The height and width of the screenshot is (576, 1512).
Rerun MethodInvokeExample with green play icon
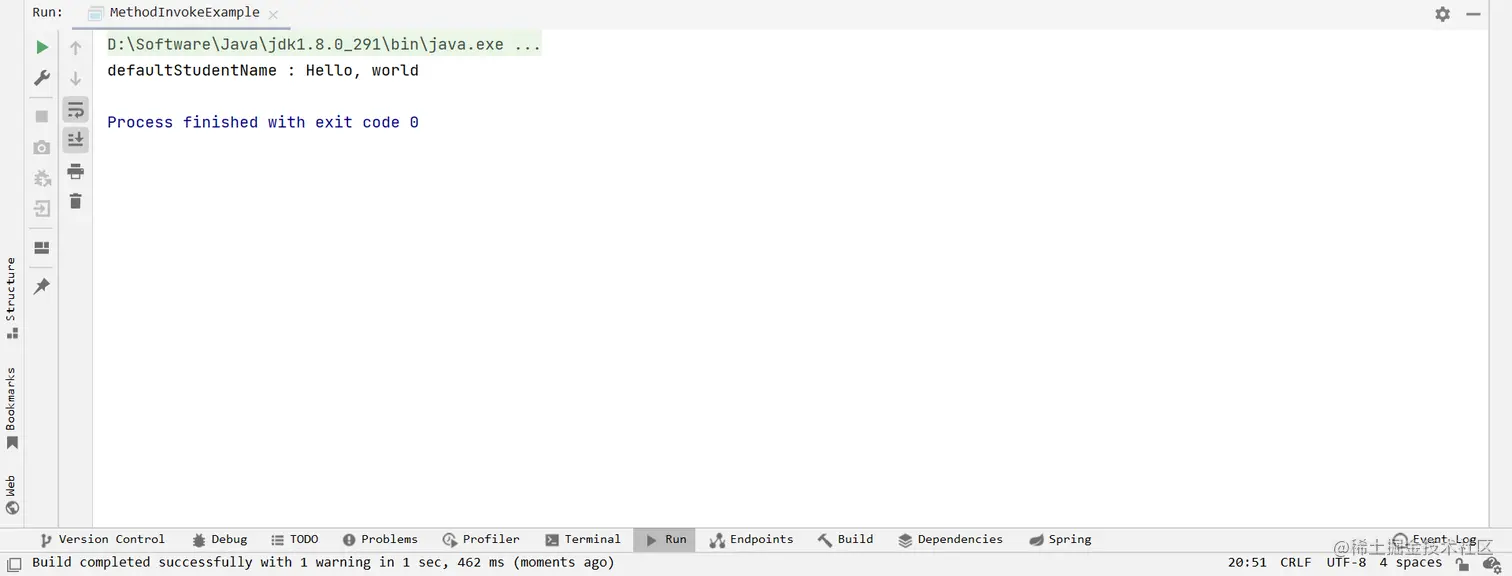pyautogui.click(x=42, y=47)
